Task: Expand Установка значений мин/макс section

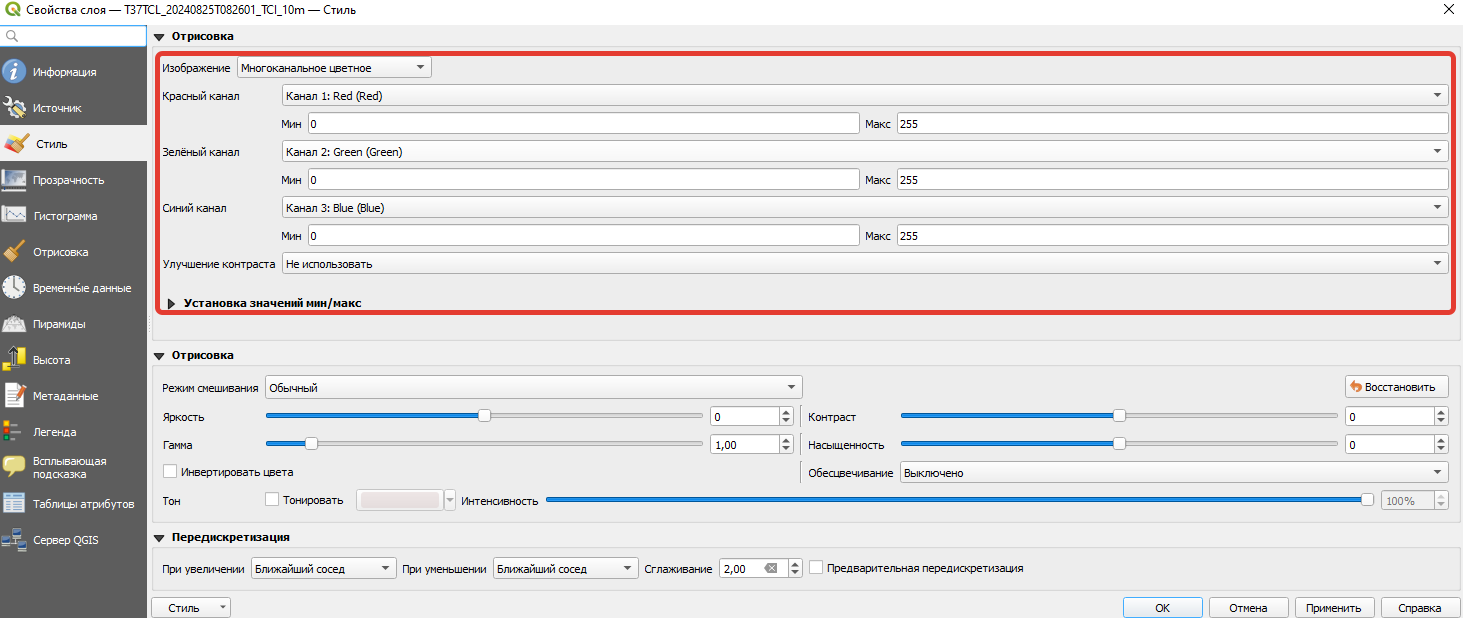Action: 171,302
